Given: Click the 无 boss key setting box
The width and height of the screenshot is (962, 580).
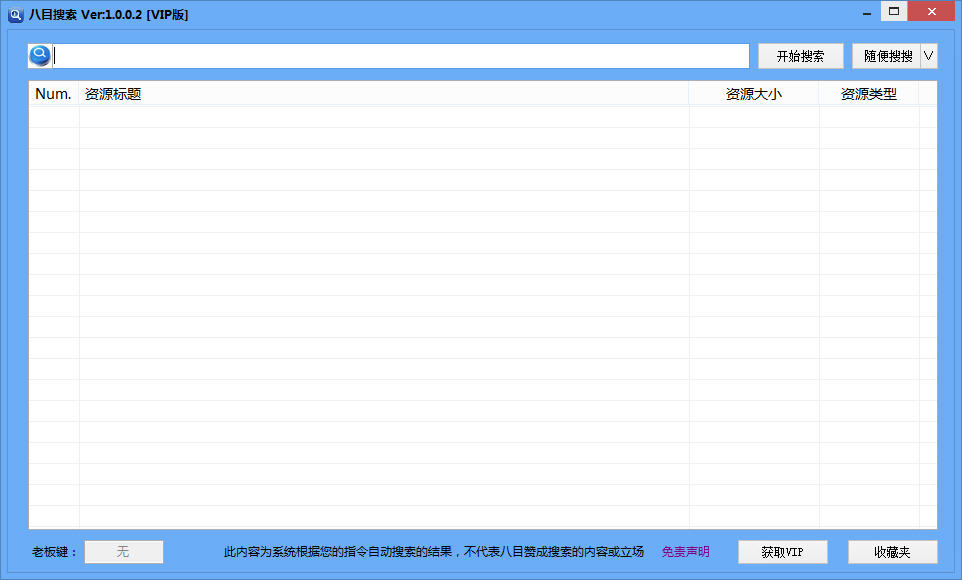Looking at the screenshot, I should tap(123, 551).
